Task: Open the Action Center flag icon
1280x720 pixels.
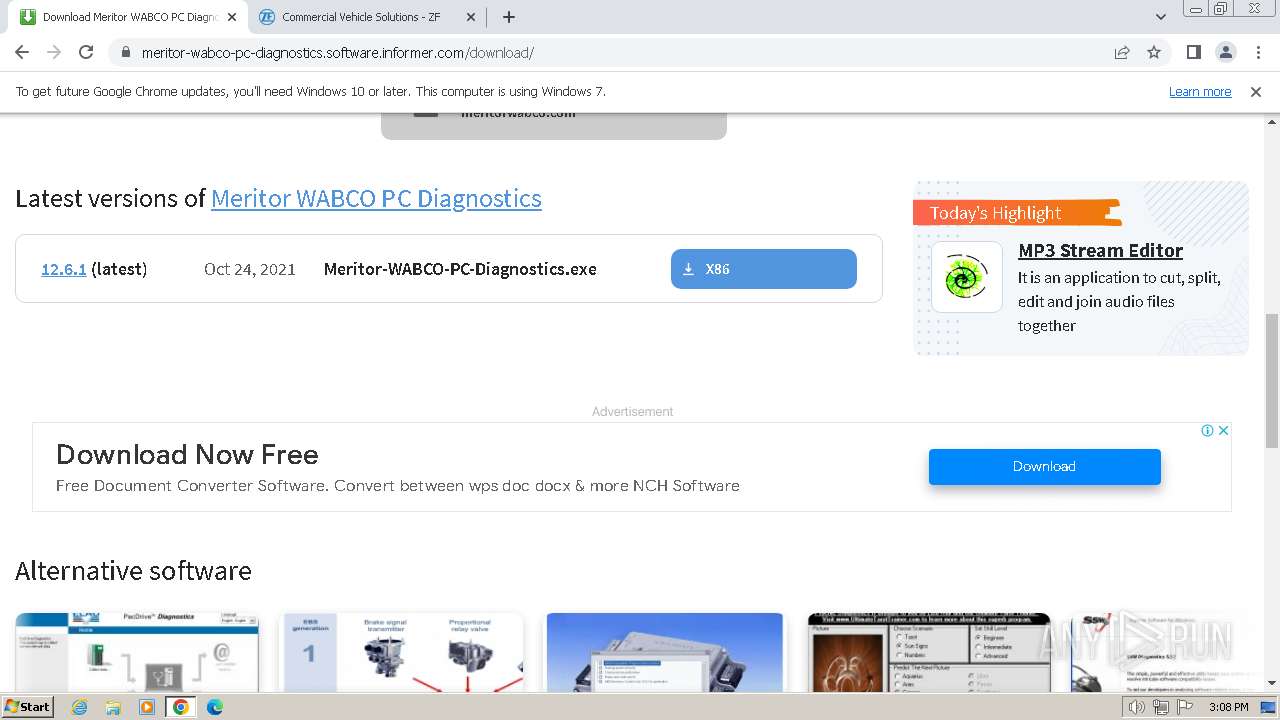Action: (x=1183, y=707)
